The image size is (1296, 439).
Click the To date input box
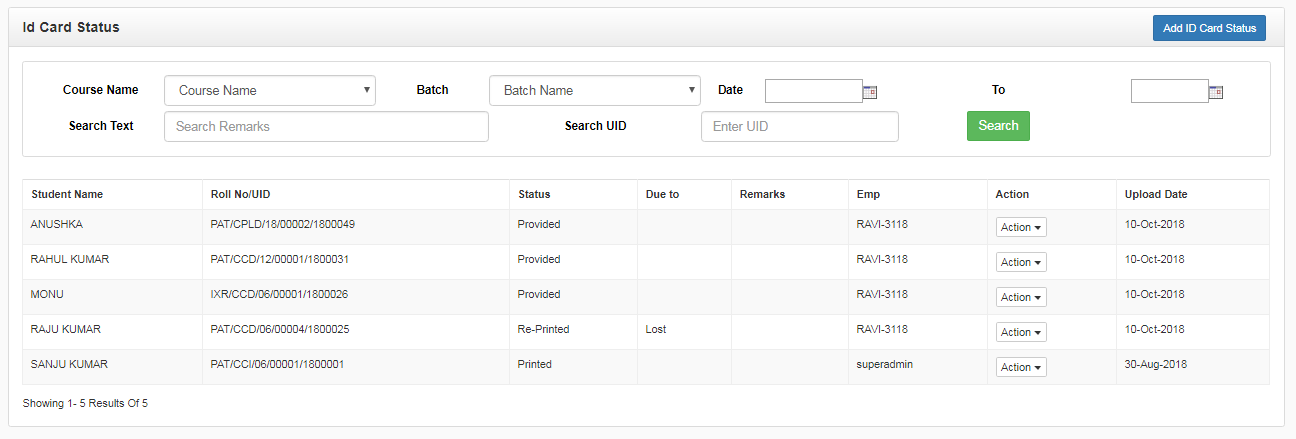1169,91
